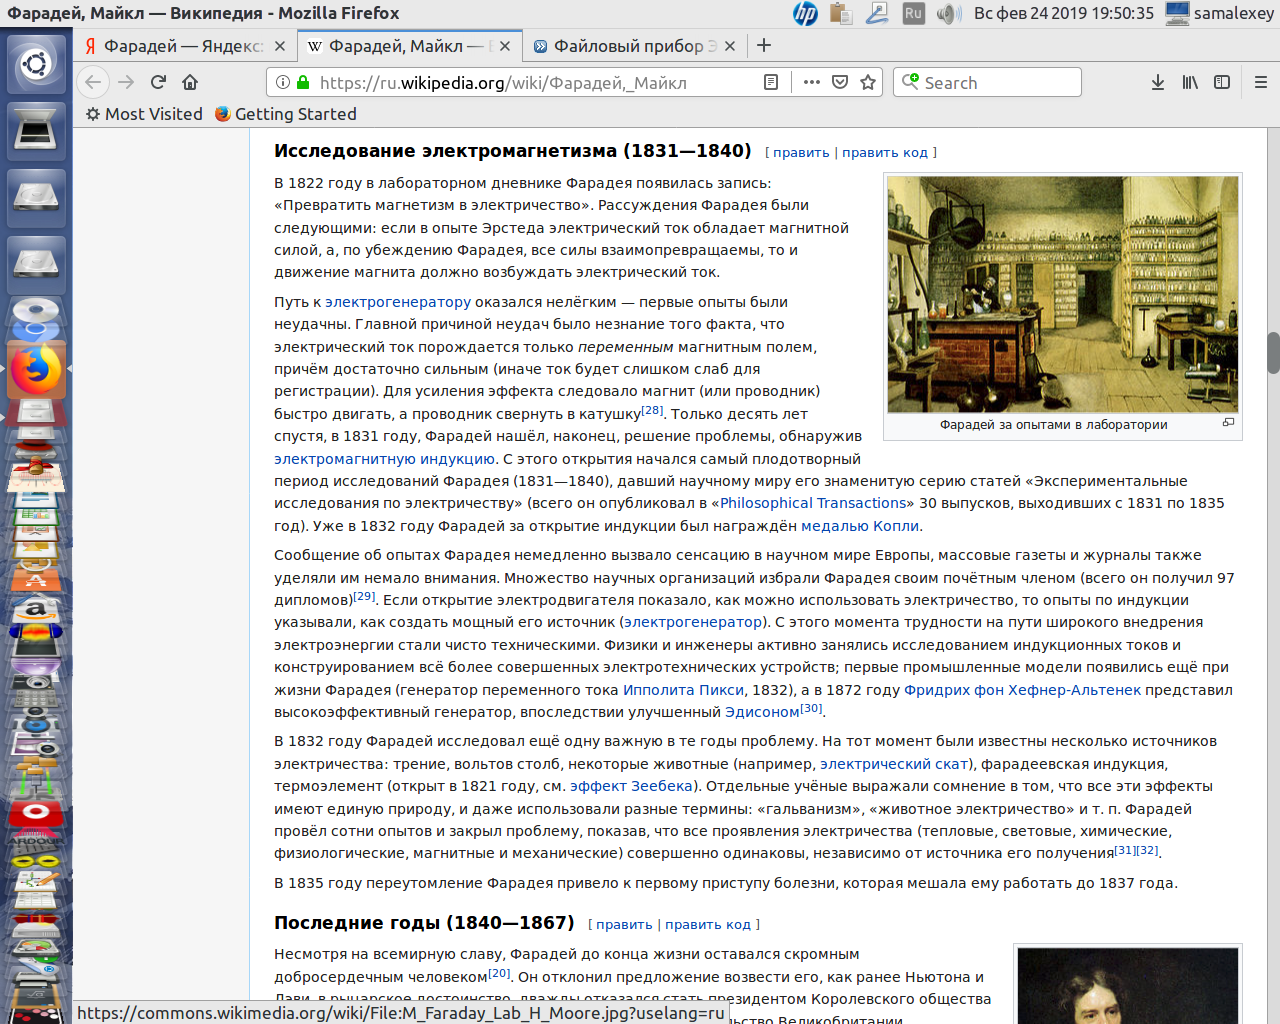The image size is (1280, 1024).
Task: Open Faraday laboratory painting thumbnail
Action: [1063, 295]
